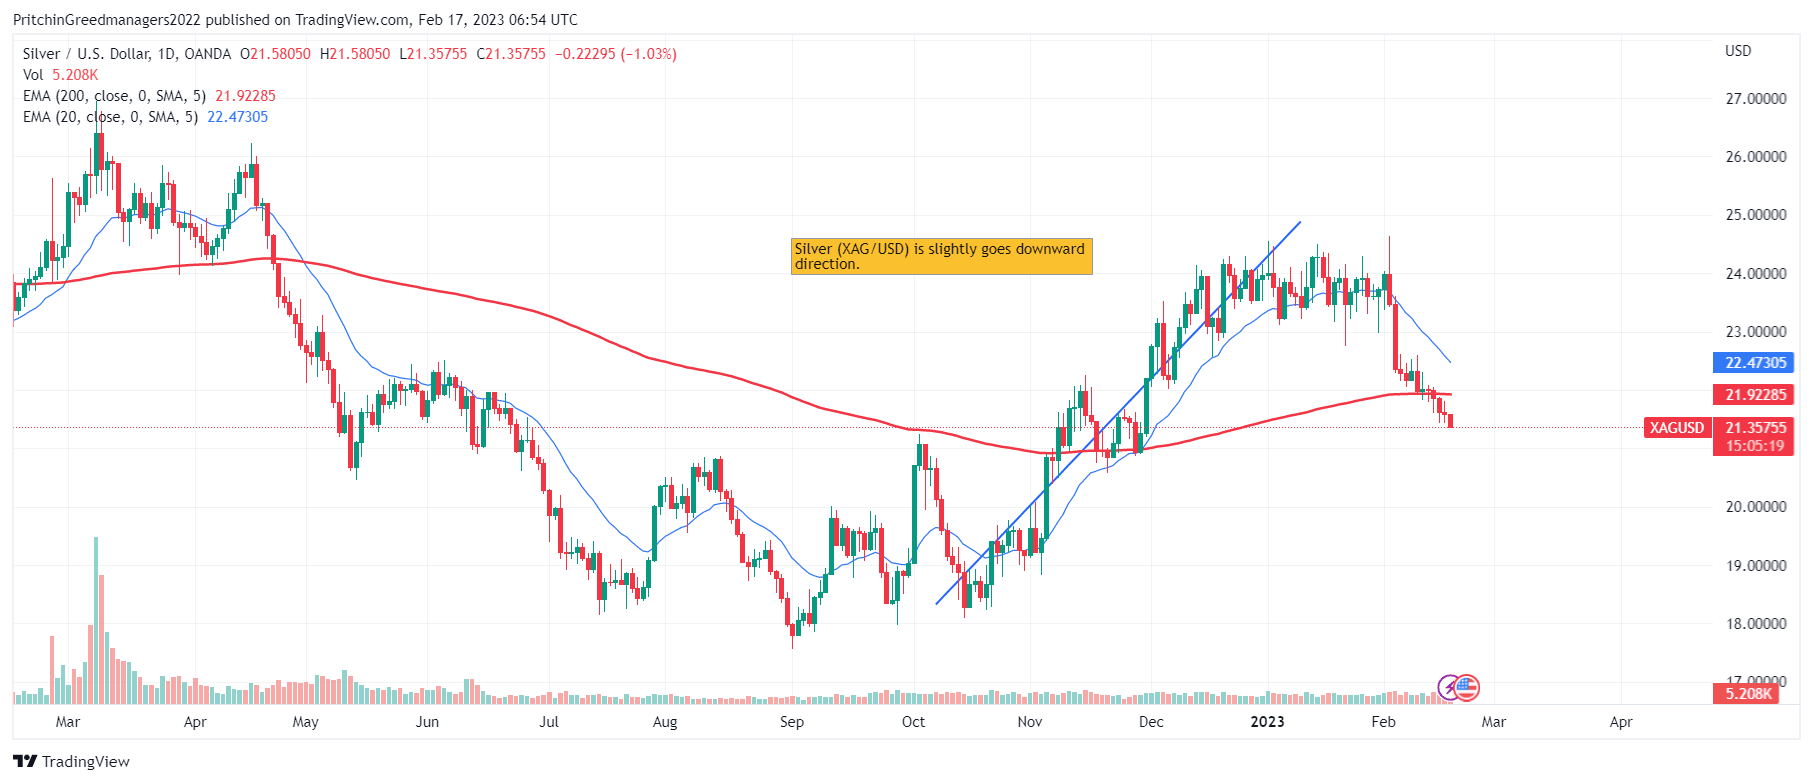Click the USD currency label on price axis
Screen dimensions: 1813x783
(x=1738, y=51)
